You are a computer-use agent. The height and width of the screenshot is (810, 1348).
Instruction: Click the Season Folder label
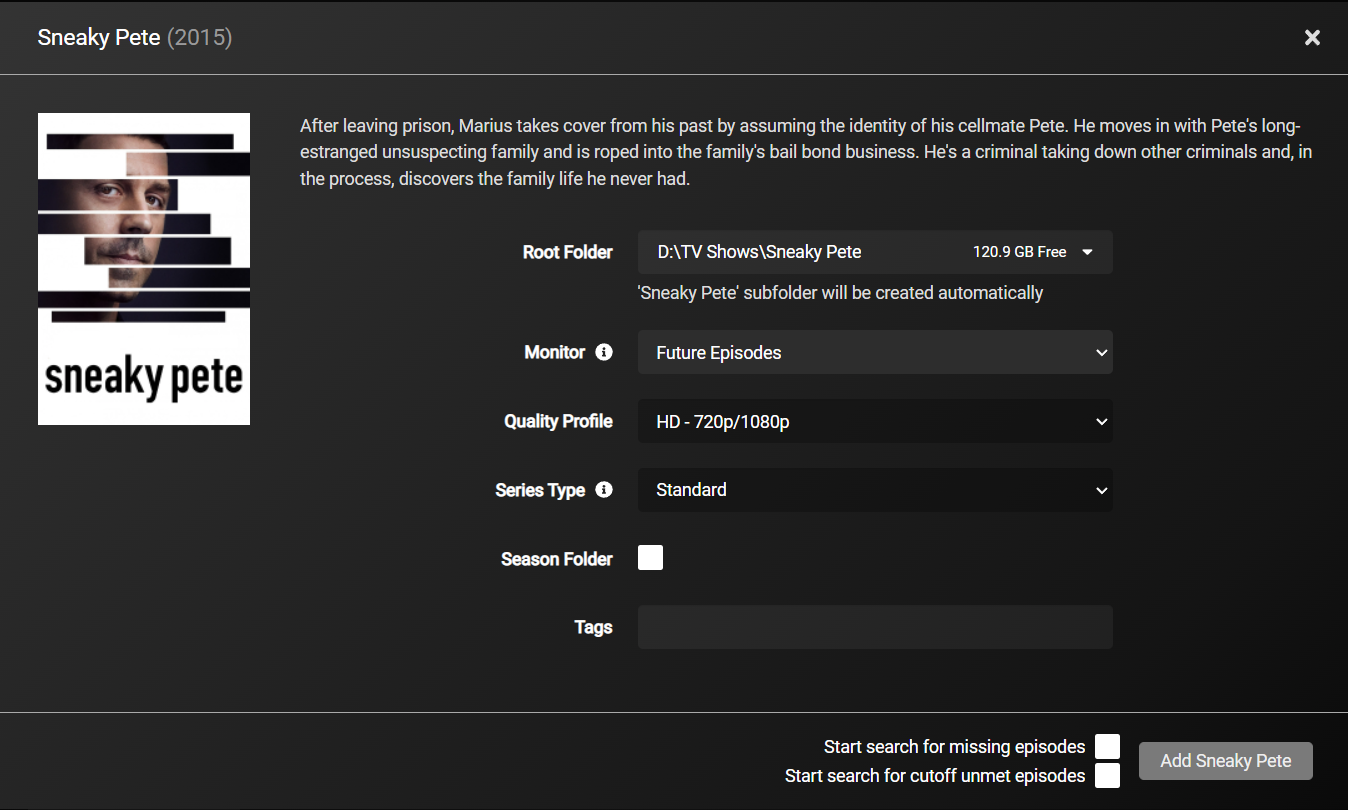tap(557, 559)
